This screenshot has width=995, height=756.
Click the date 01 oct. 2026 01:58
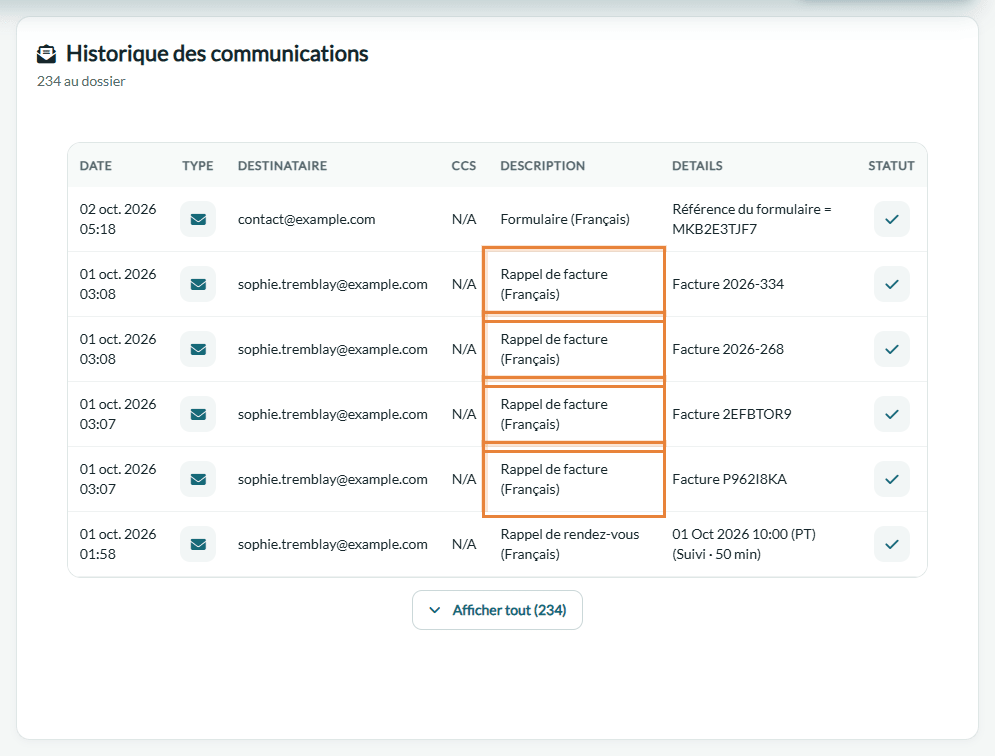(118, 544)
